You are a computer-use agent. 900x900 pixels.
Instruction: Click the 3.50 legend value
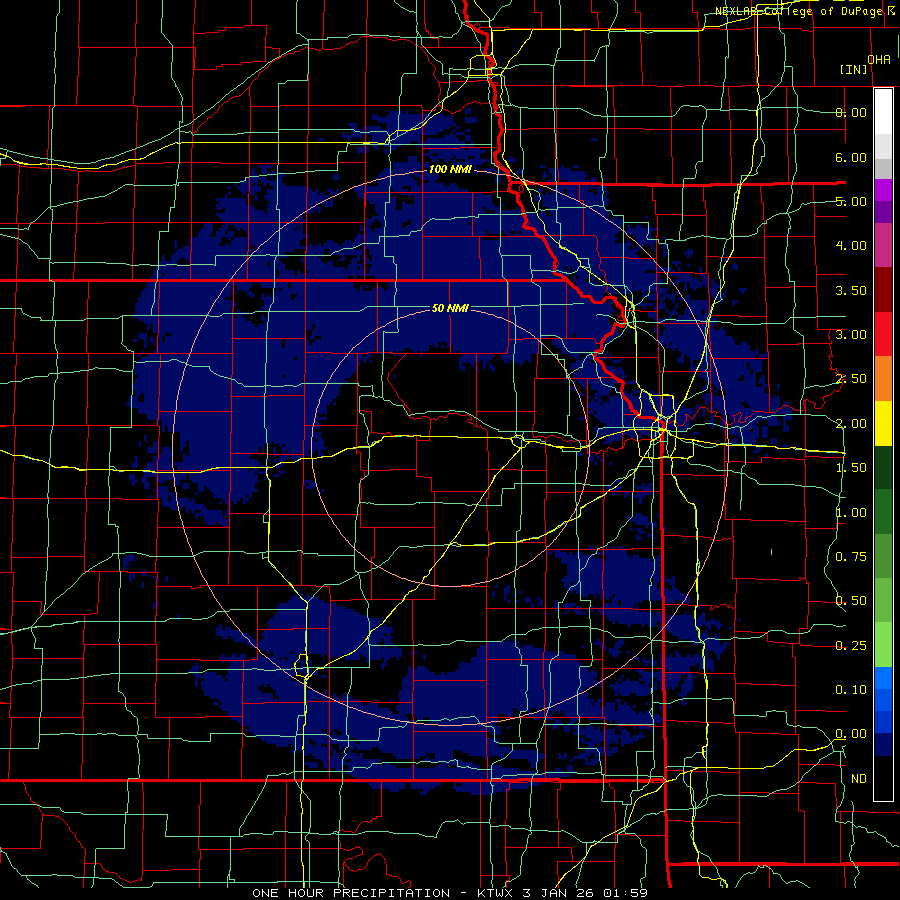click(851, 290)
